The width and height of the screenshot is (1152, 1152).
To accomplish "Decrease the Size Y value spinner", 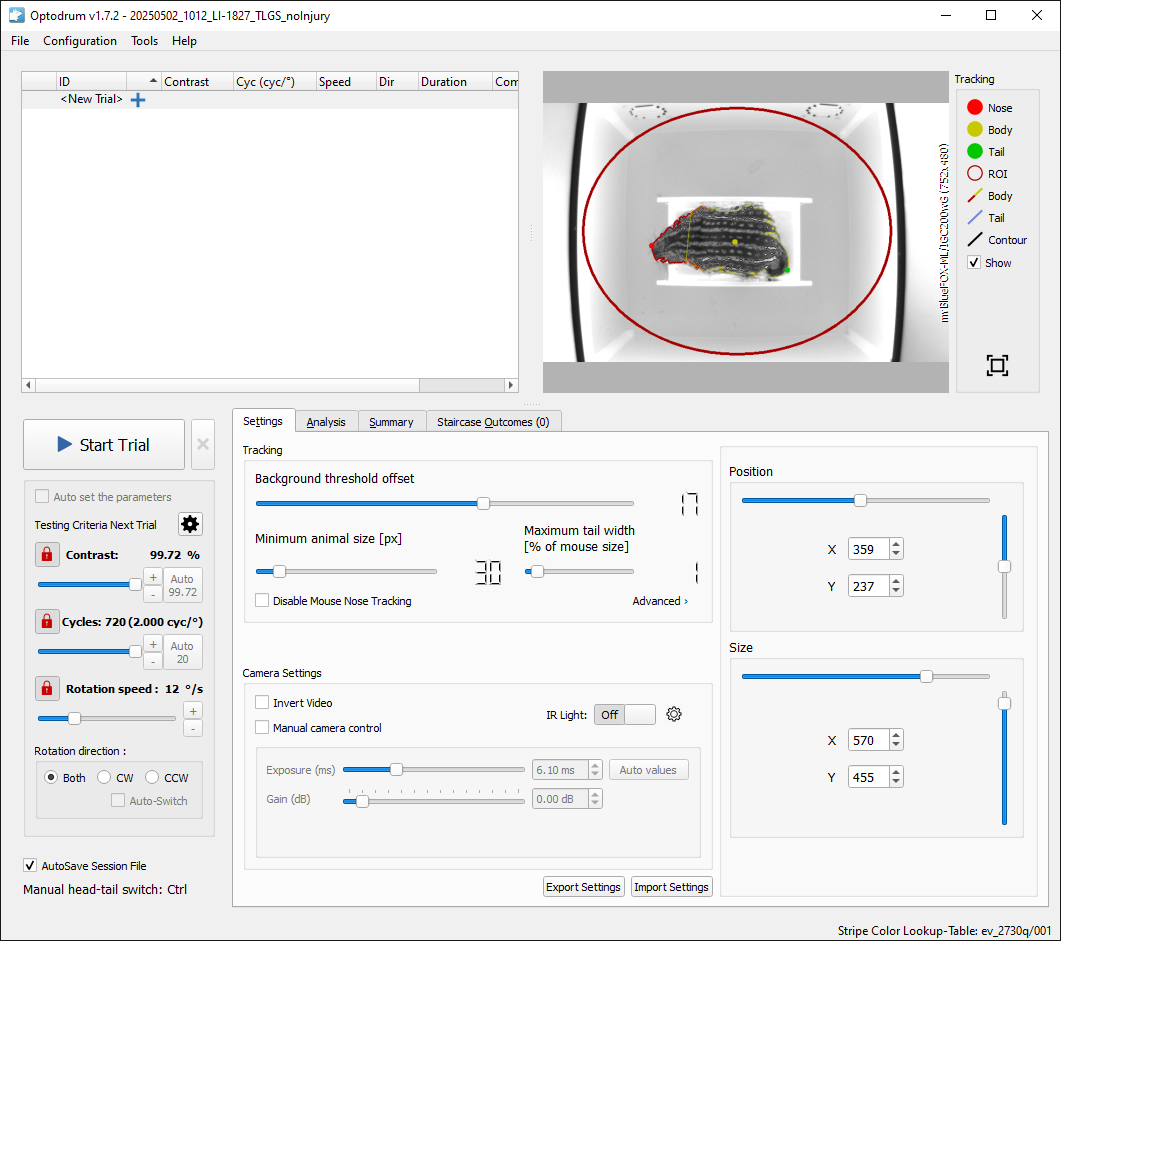I will point(896,782).
